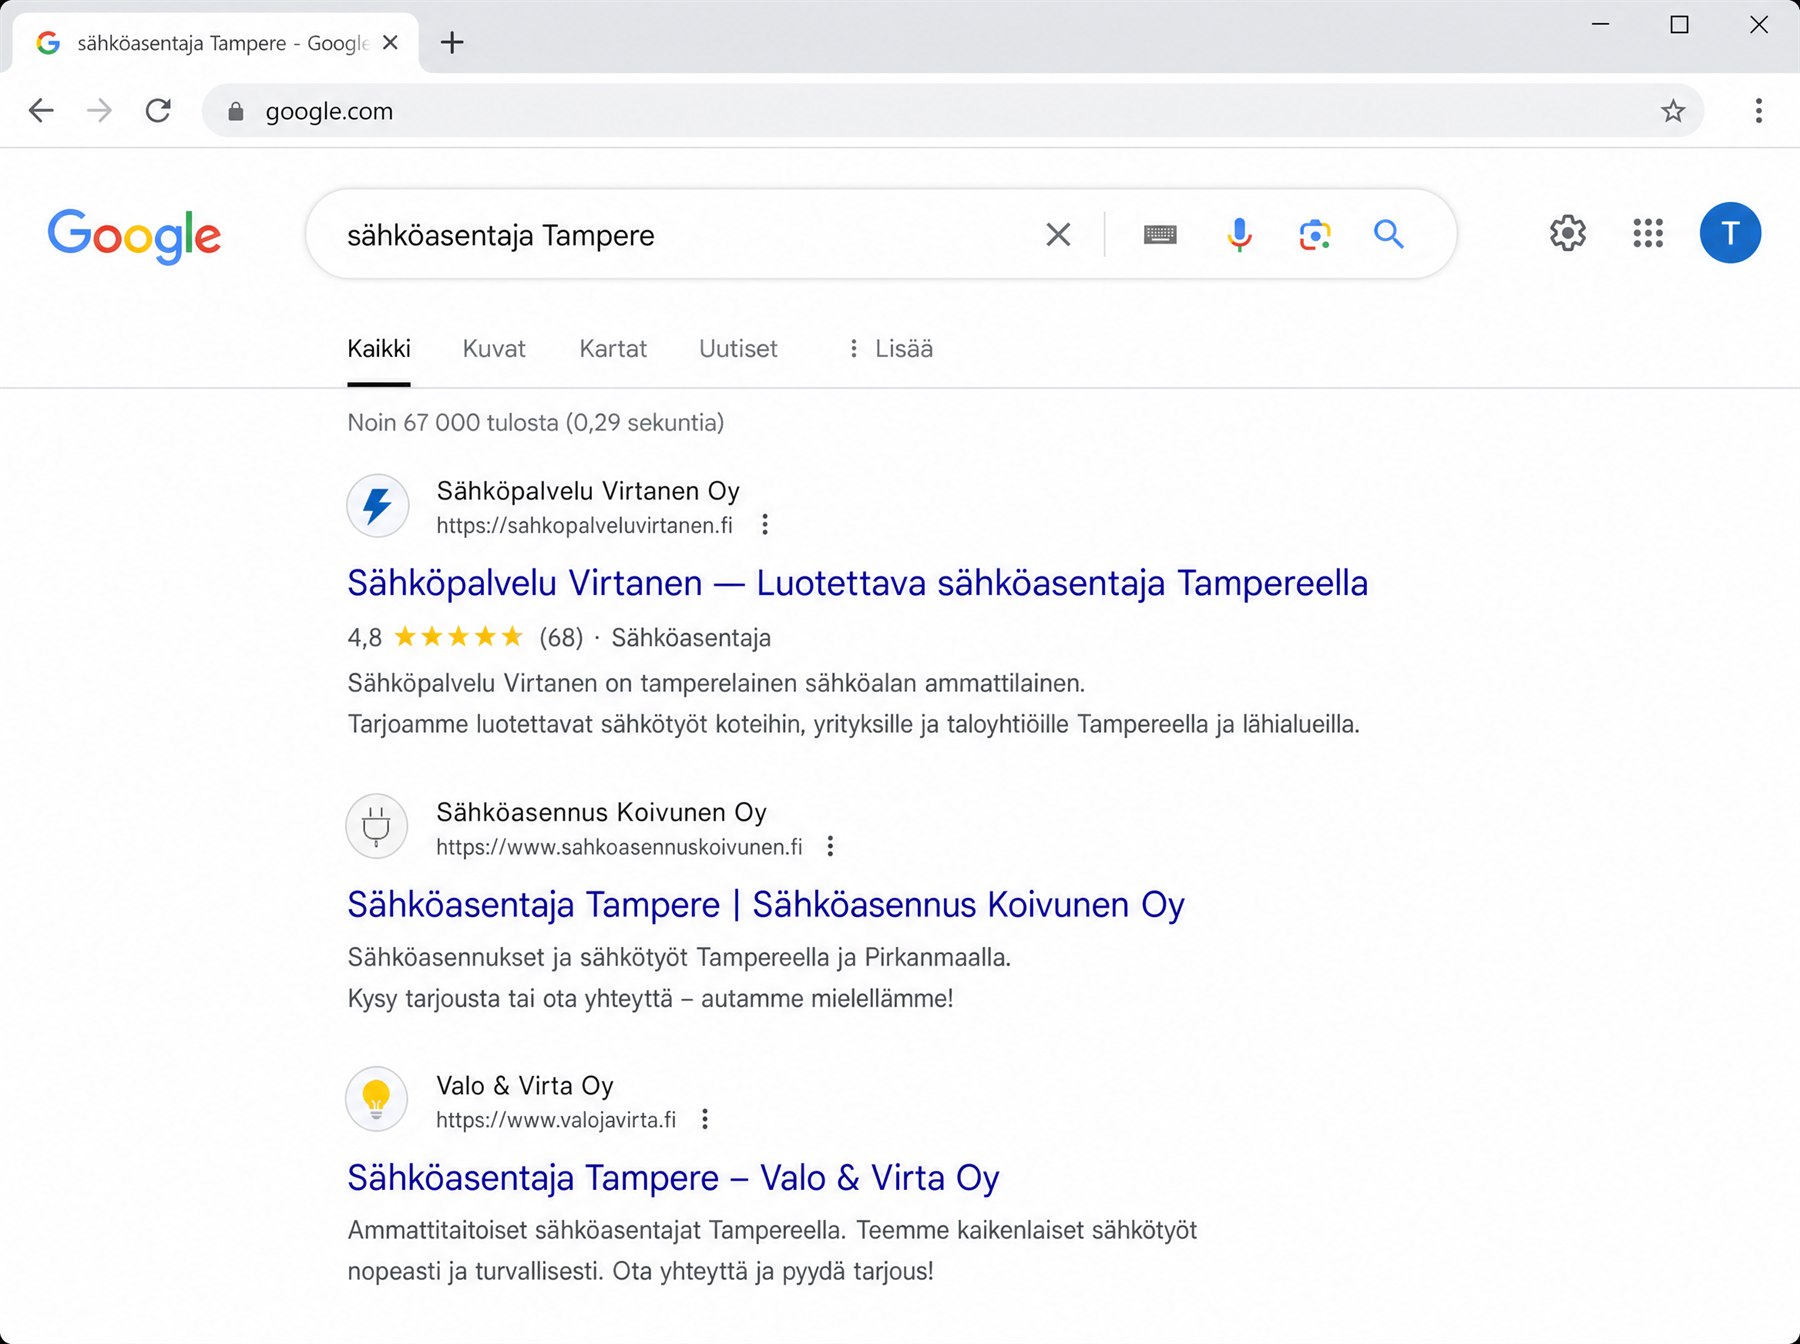Open a new browser tab
The height and width of the screenshot is (1344, 1800).
pyautogui.click(x=452, y=42)
